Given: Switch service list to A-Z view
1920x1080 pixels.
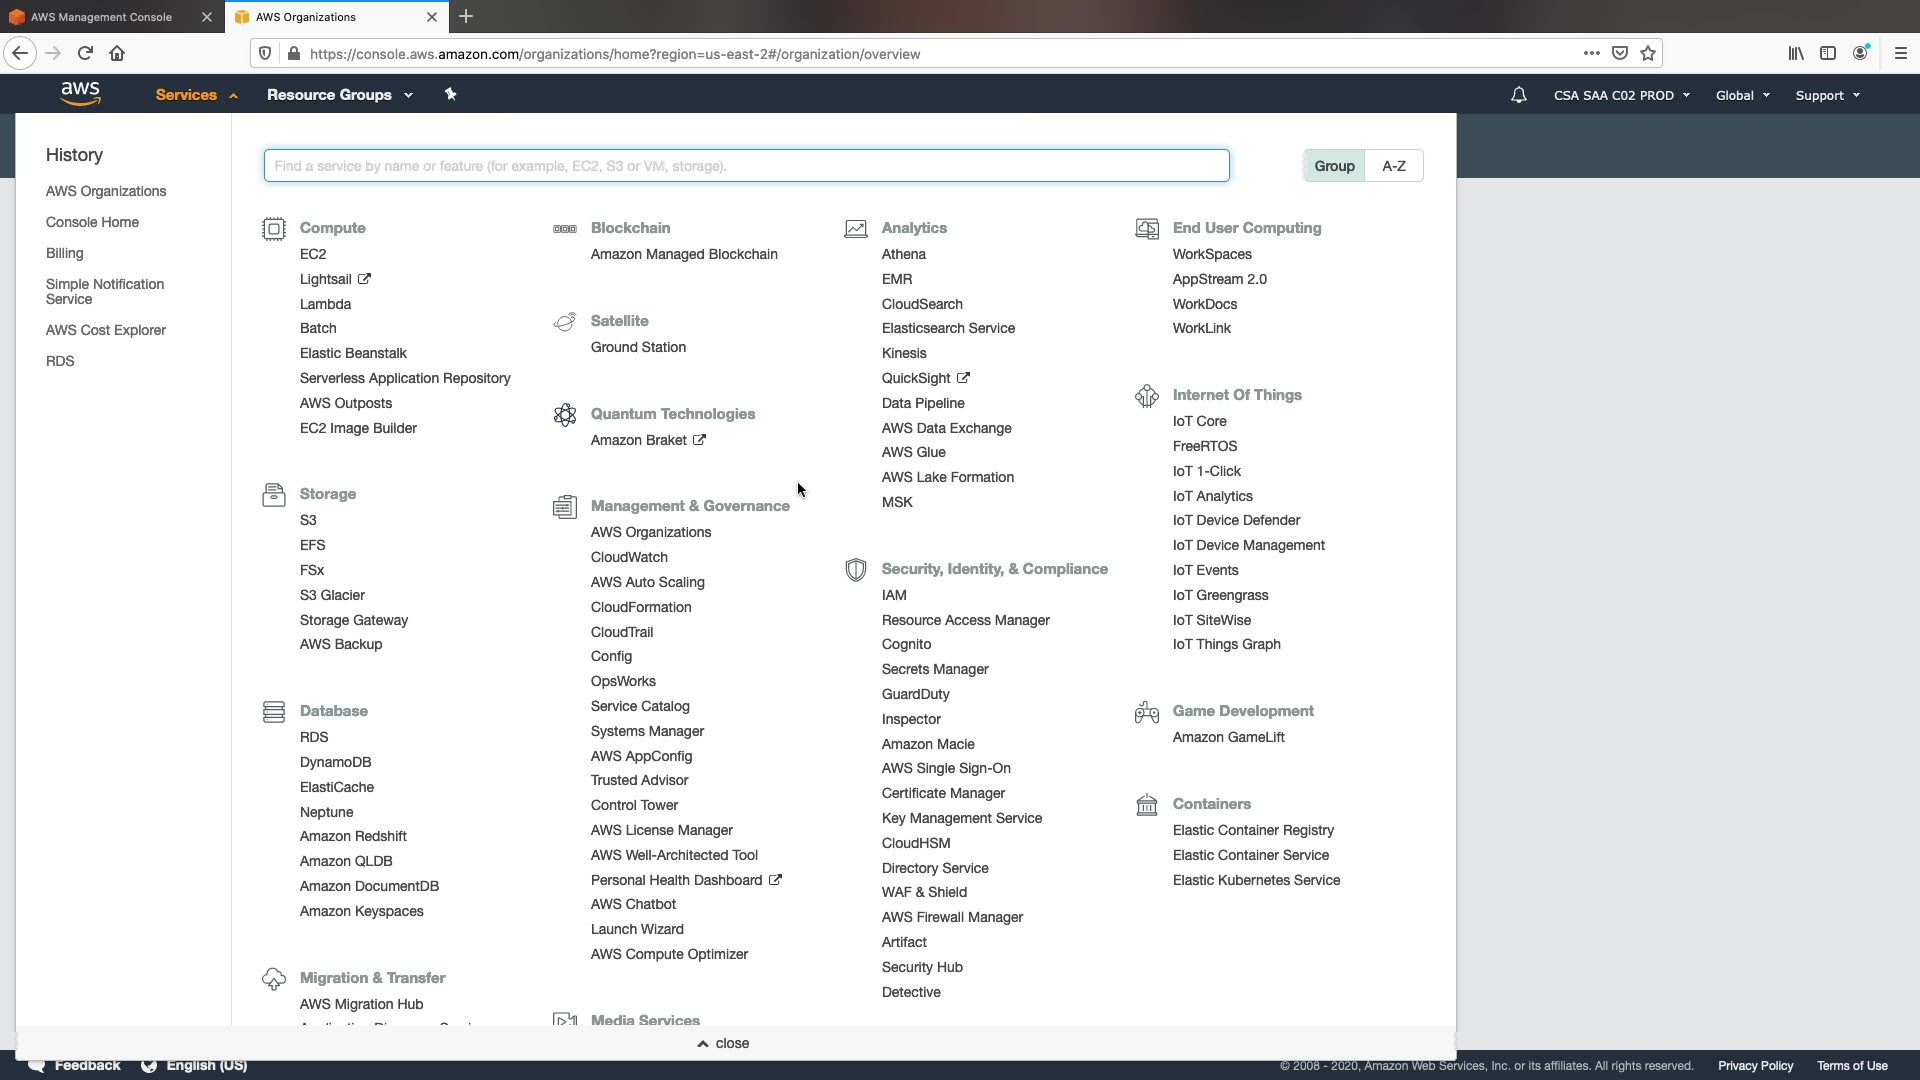Looking at the screenshot, I should (1393, 166).
